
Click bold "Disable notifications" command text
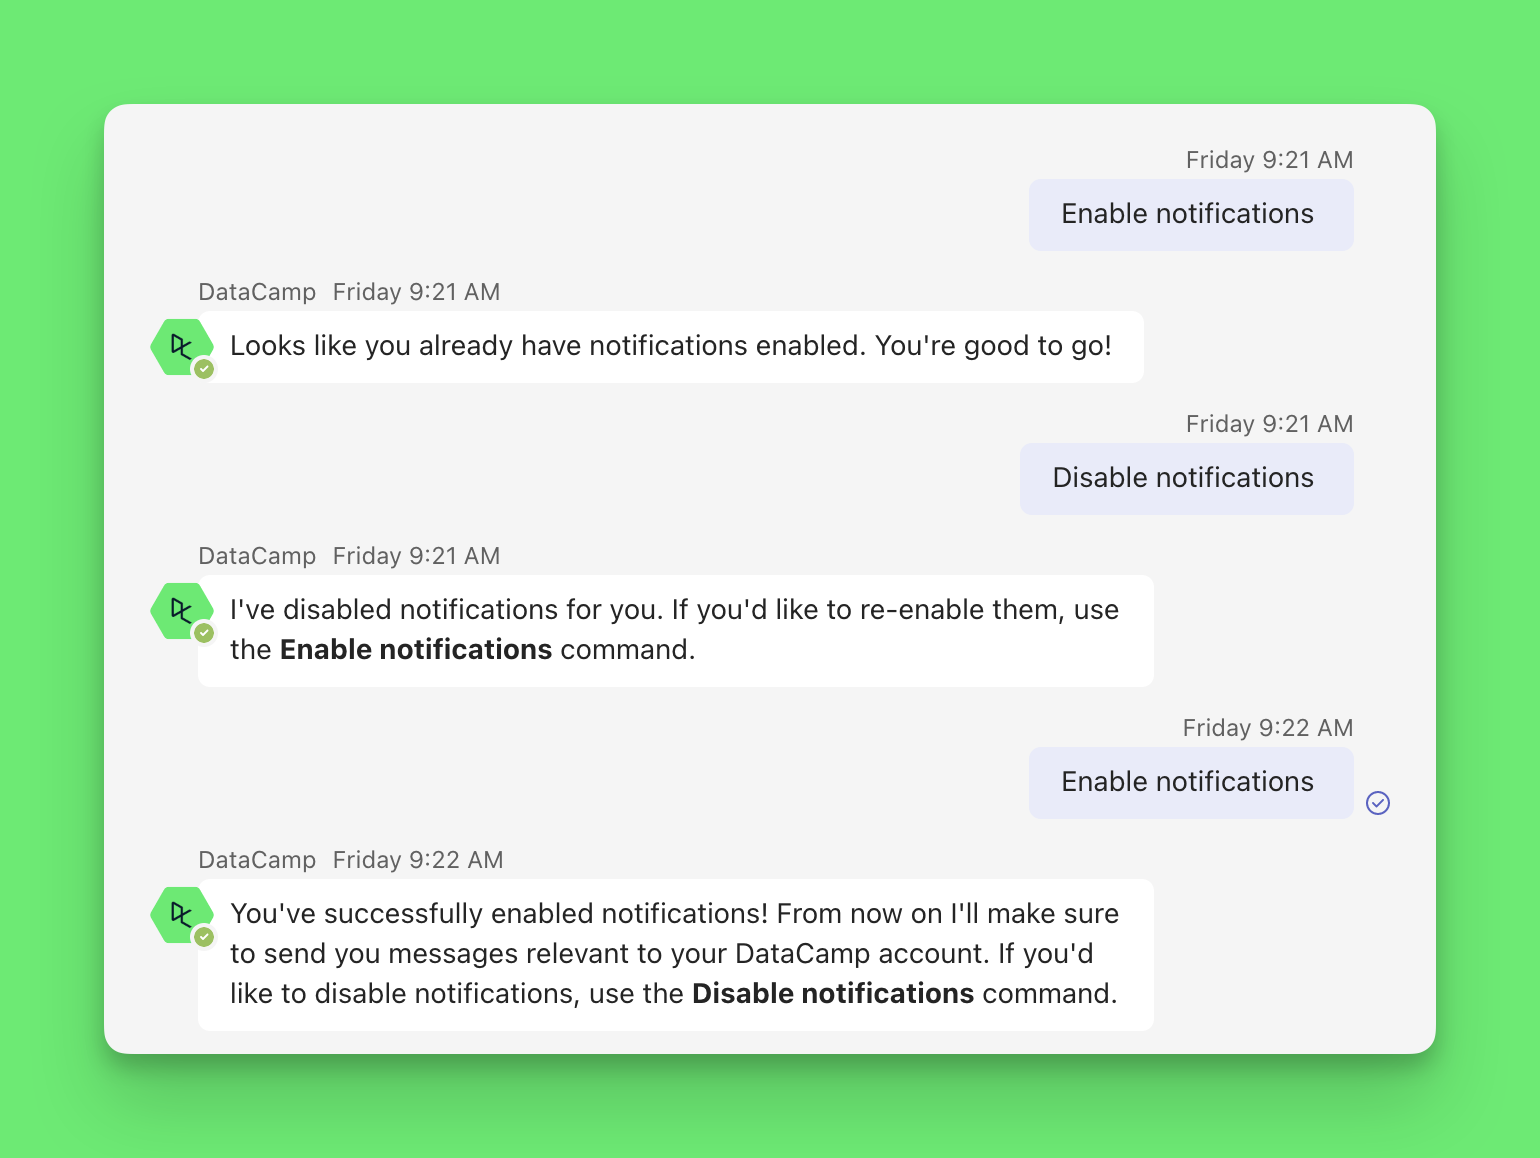pyautogui.click(x=832, y=994)
